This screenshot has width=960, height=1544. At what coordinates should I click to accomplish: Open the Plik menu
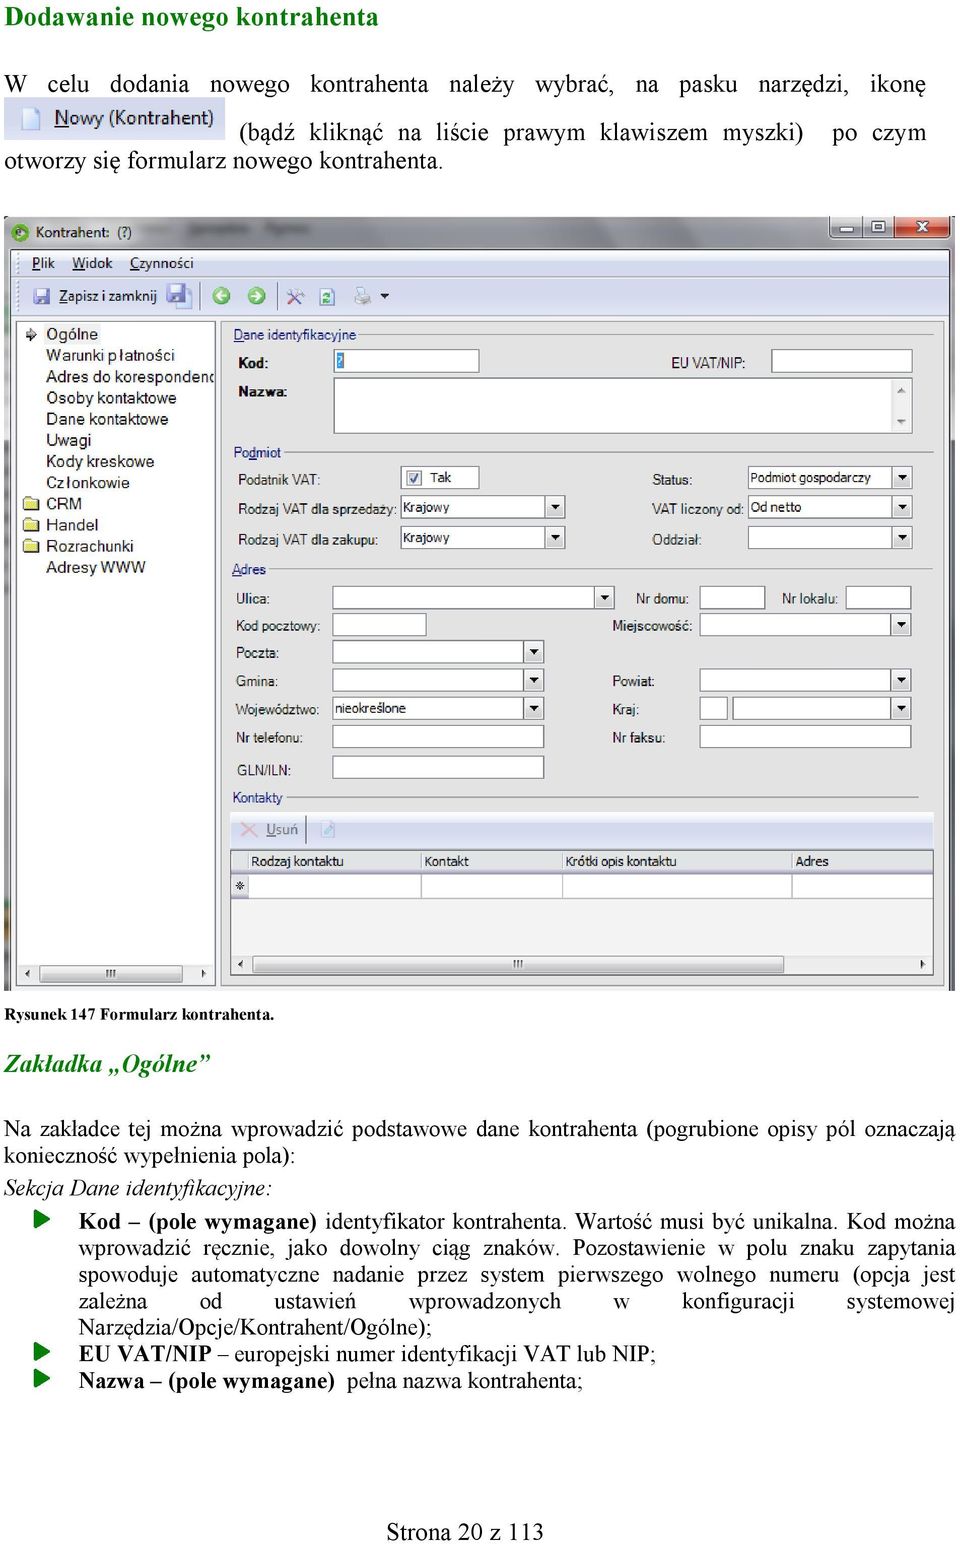43,263
